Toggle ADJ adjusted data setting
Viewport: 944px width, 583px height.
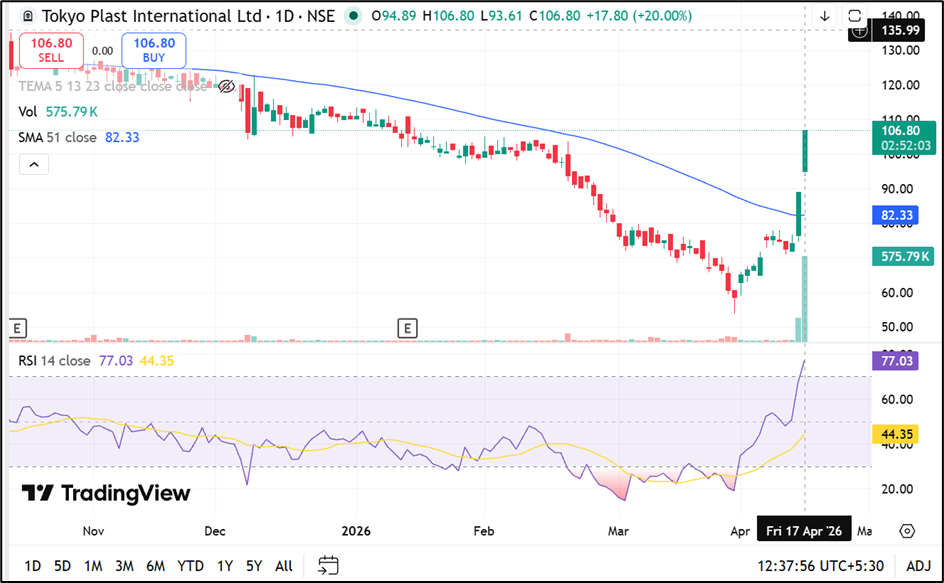[x=918, y=566]
